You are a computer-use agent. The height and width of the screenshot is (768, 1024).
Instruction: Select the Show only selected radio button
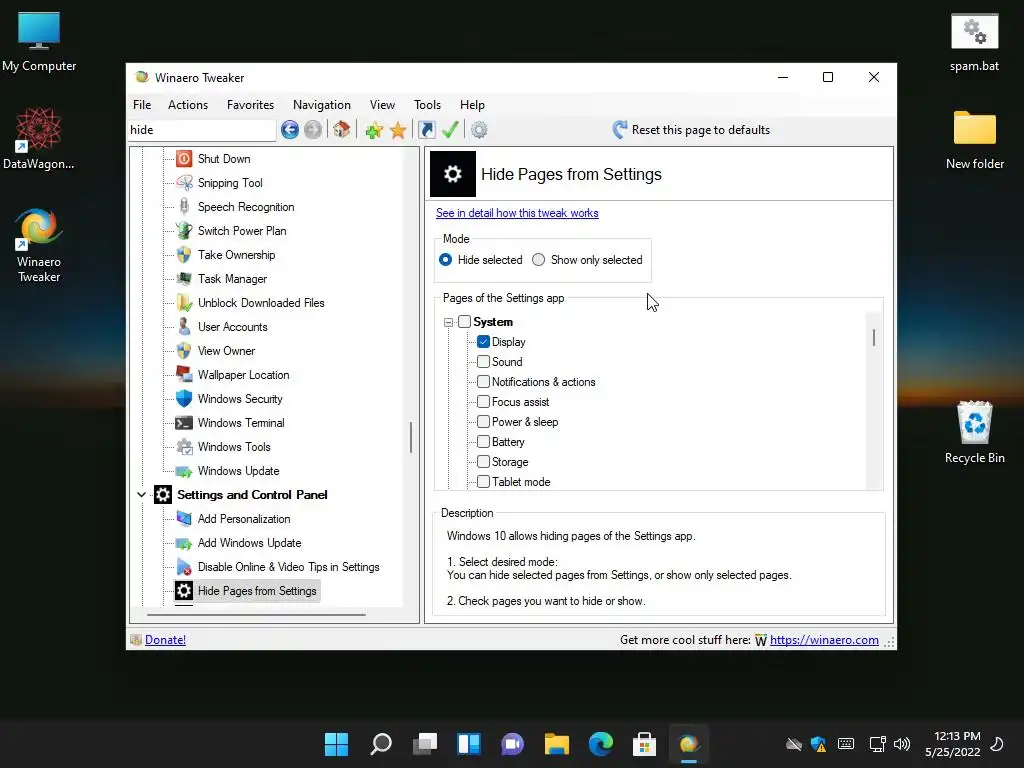538,260
